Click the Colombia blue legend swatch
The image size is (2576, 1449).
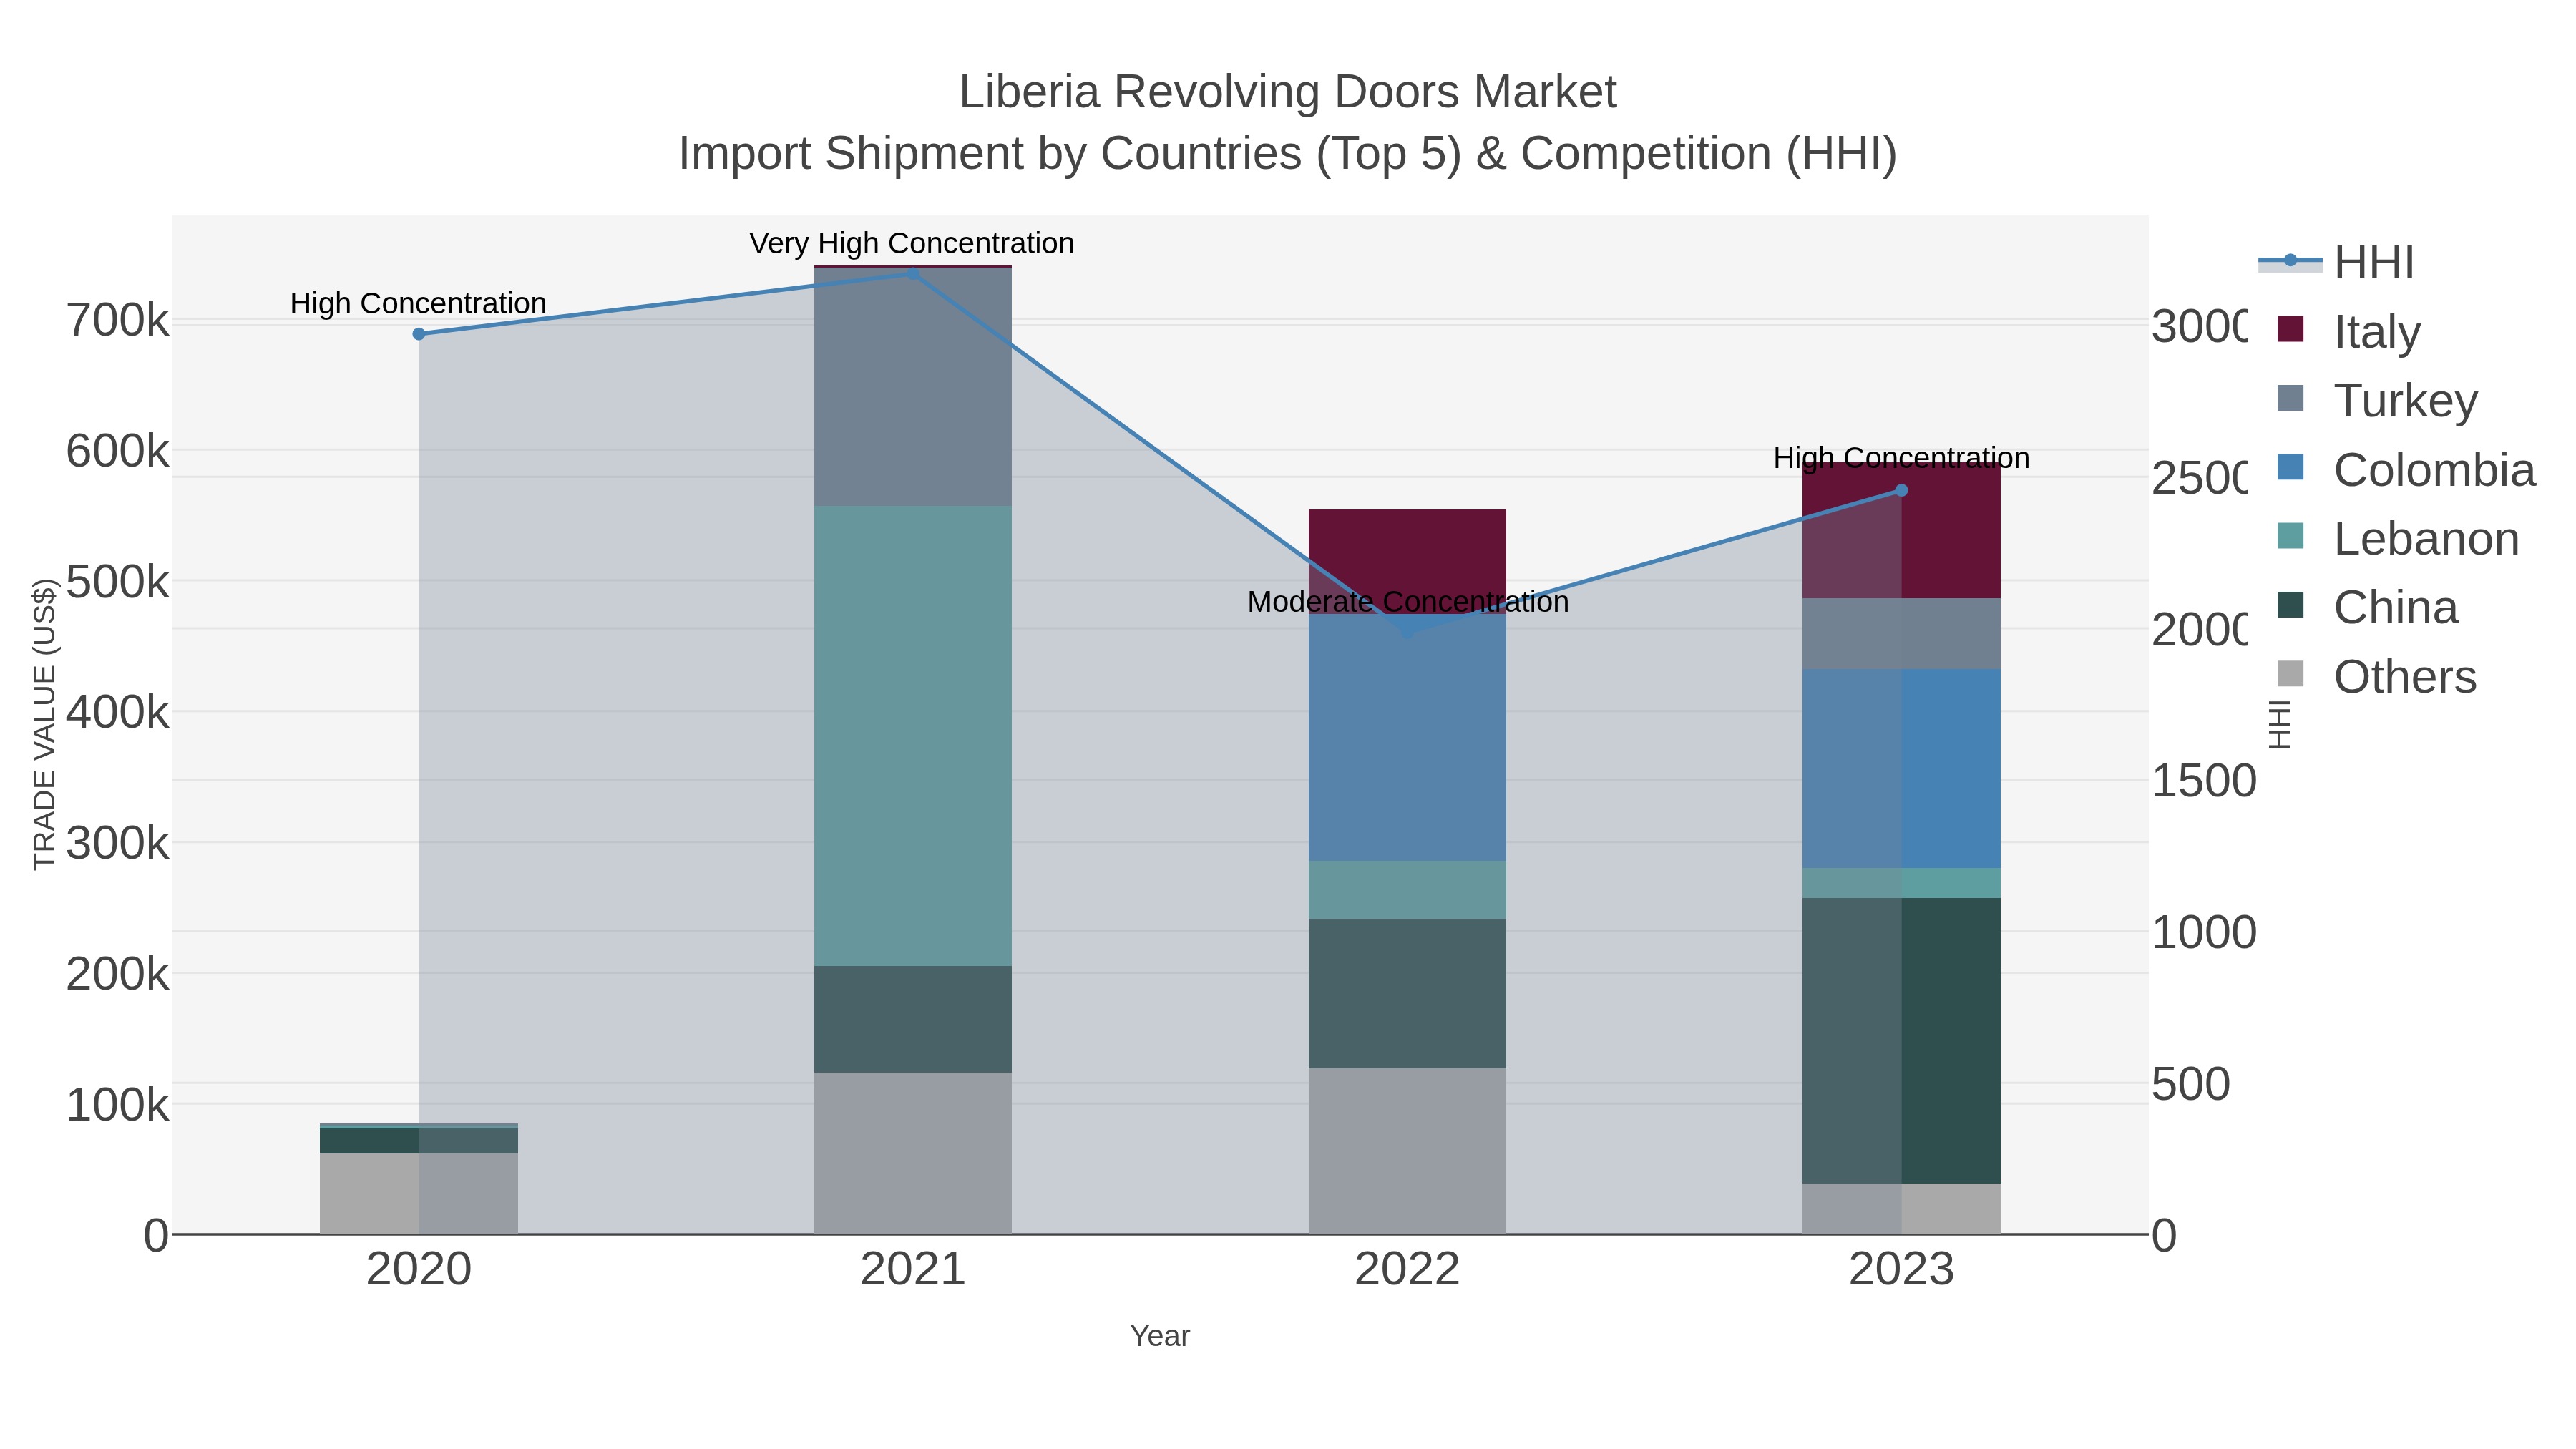click(x=2290, y=467)
